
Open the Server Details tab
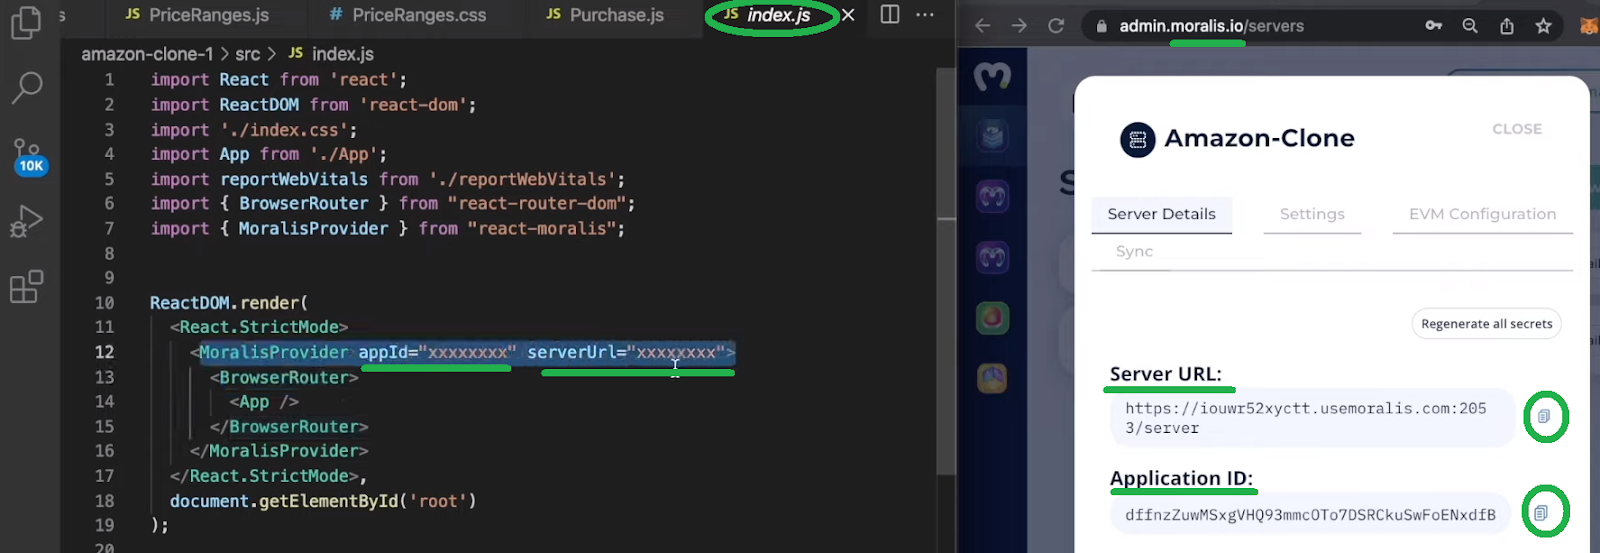(1161, 214)
